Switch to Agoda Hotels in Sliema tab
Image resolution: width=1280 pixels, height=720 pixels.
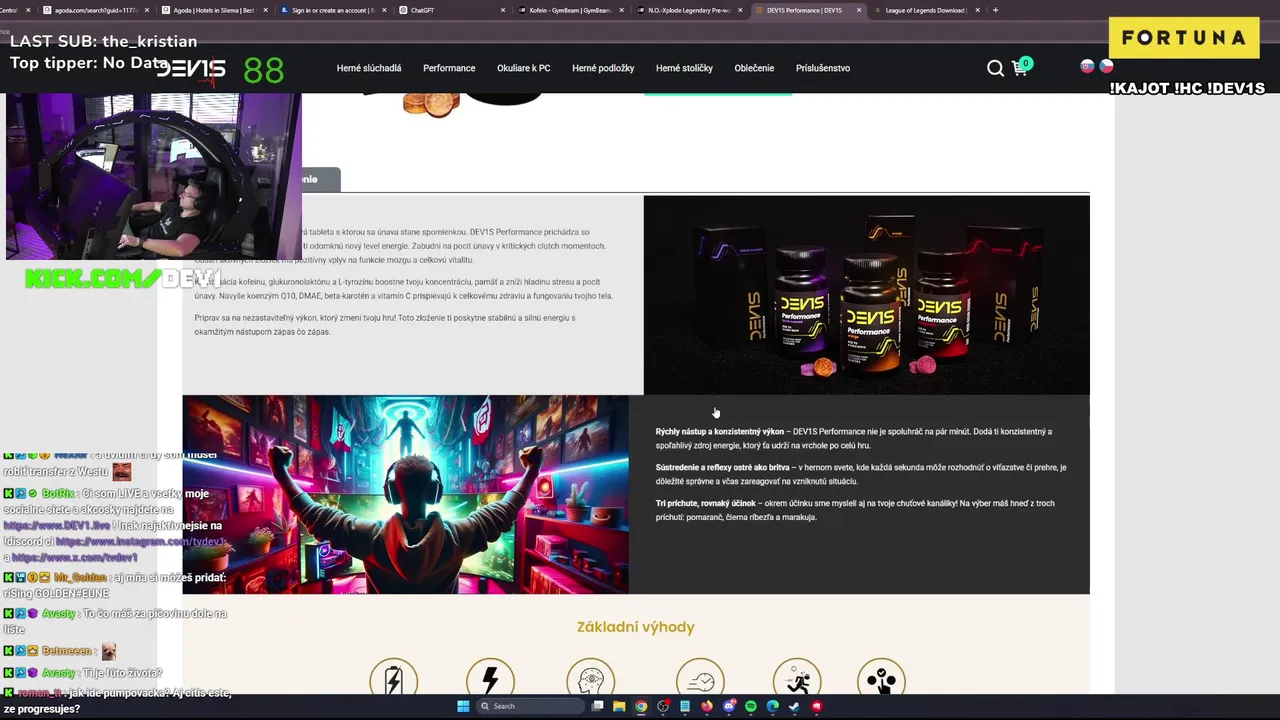[x=215, y=10]
